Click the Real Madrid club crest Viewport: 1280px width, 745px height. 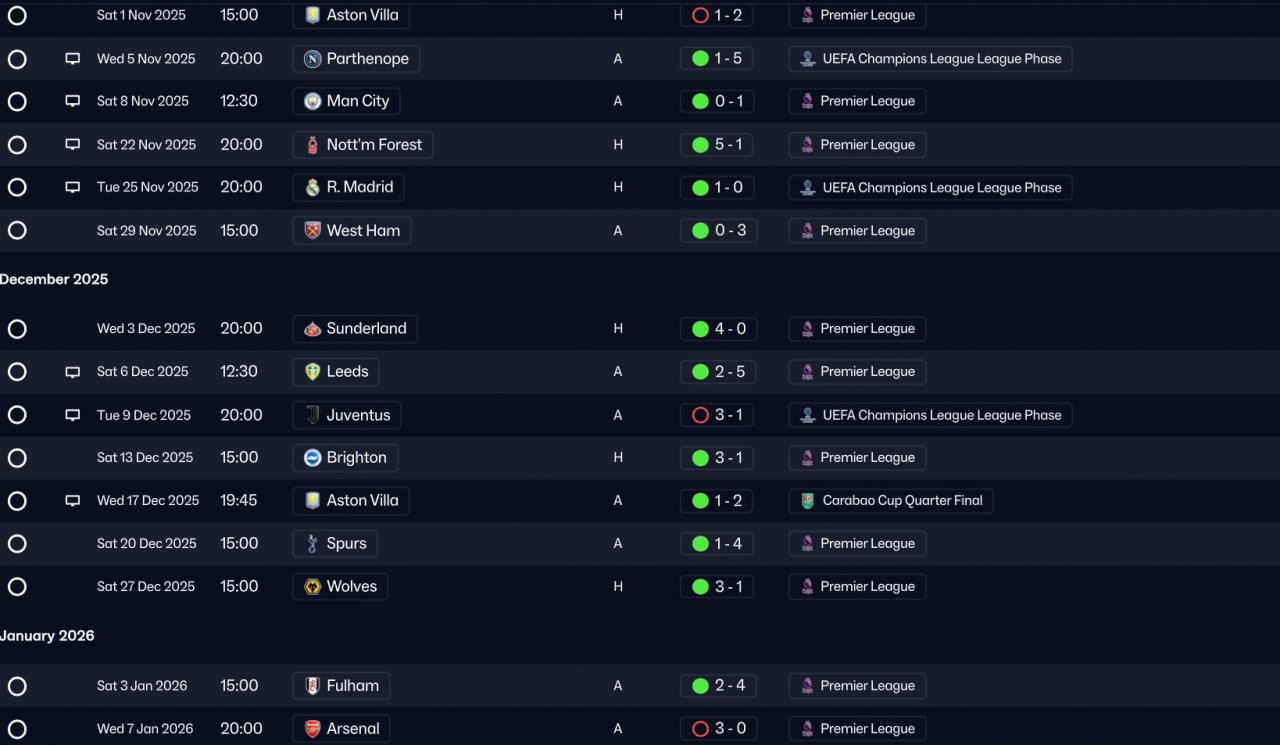[312, 188]
